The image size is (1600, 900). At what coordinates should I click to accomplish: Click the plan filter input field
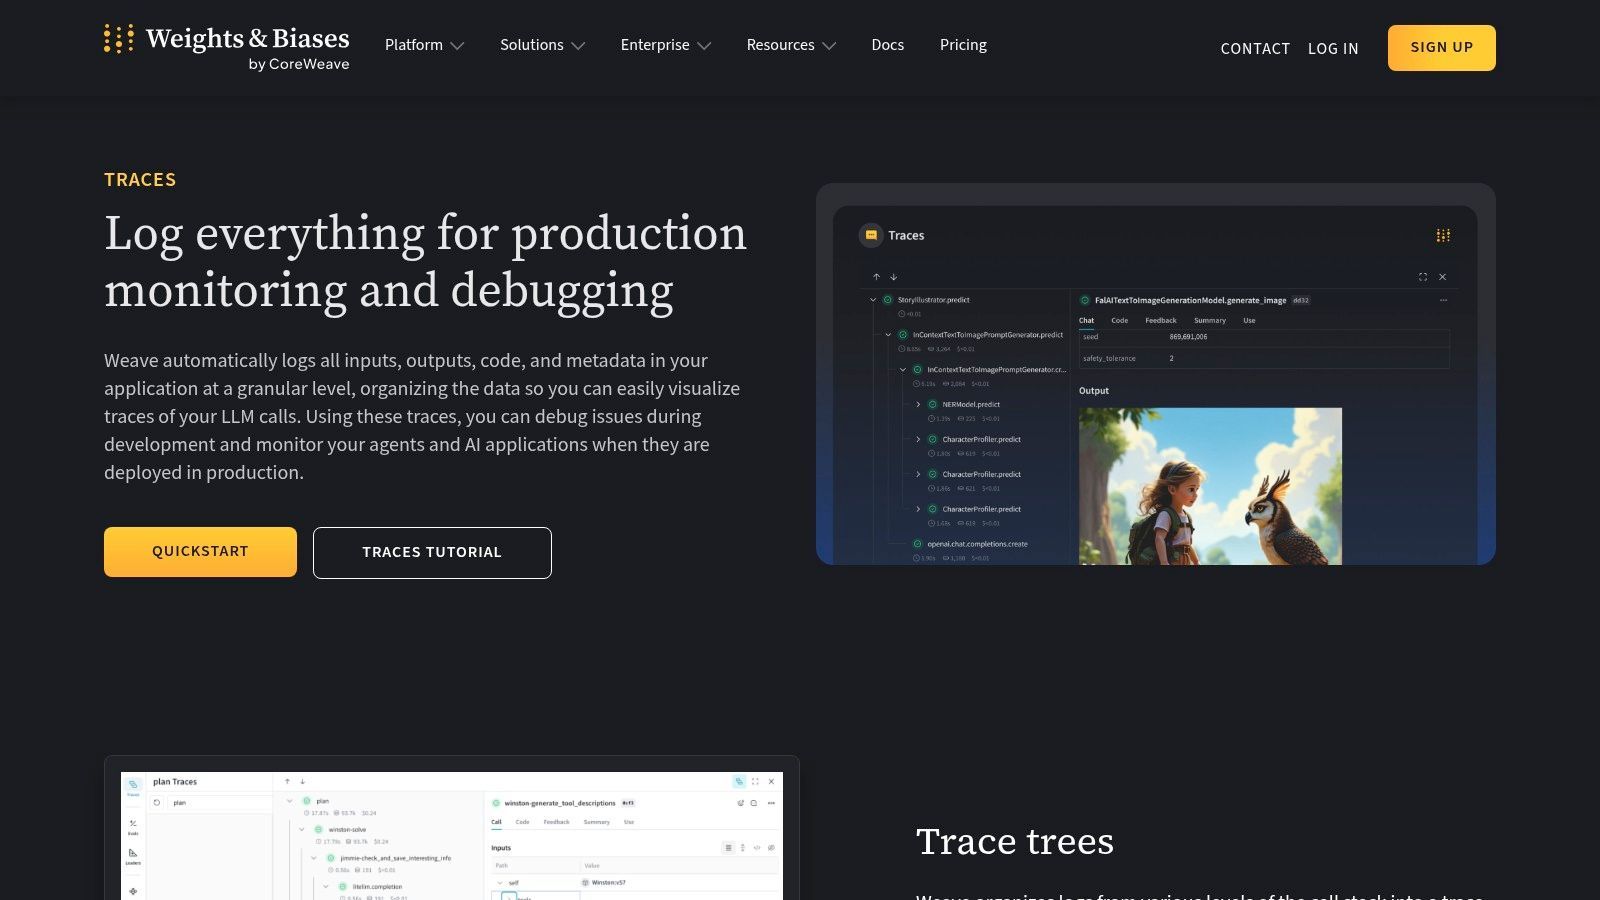pos(218,802)
